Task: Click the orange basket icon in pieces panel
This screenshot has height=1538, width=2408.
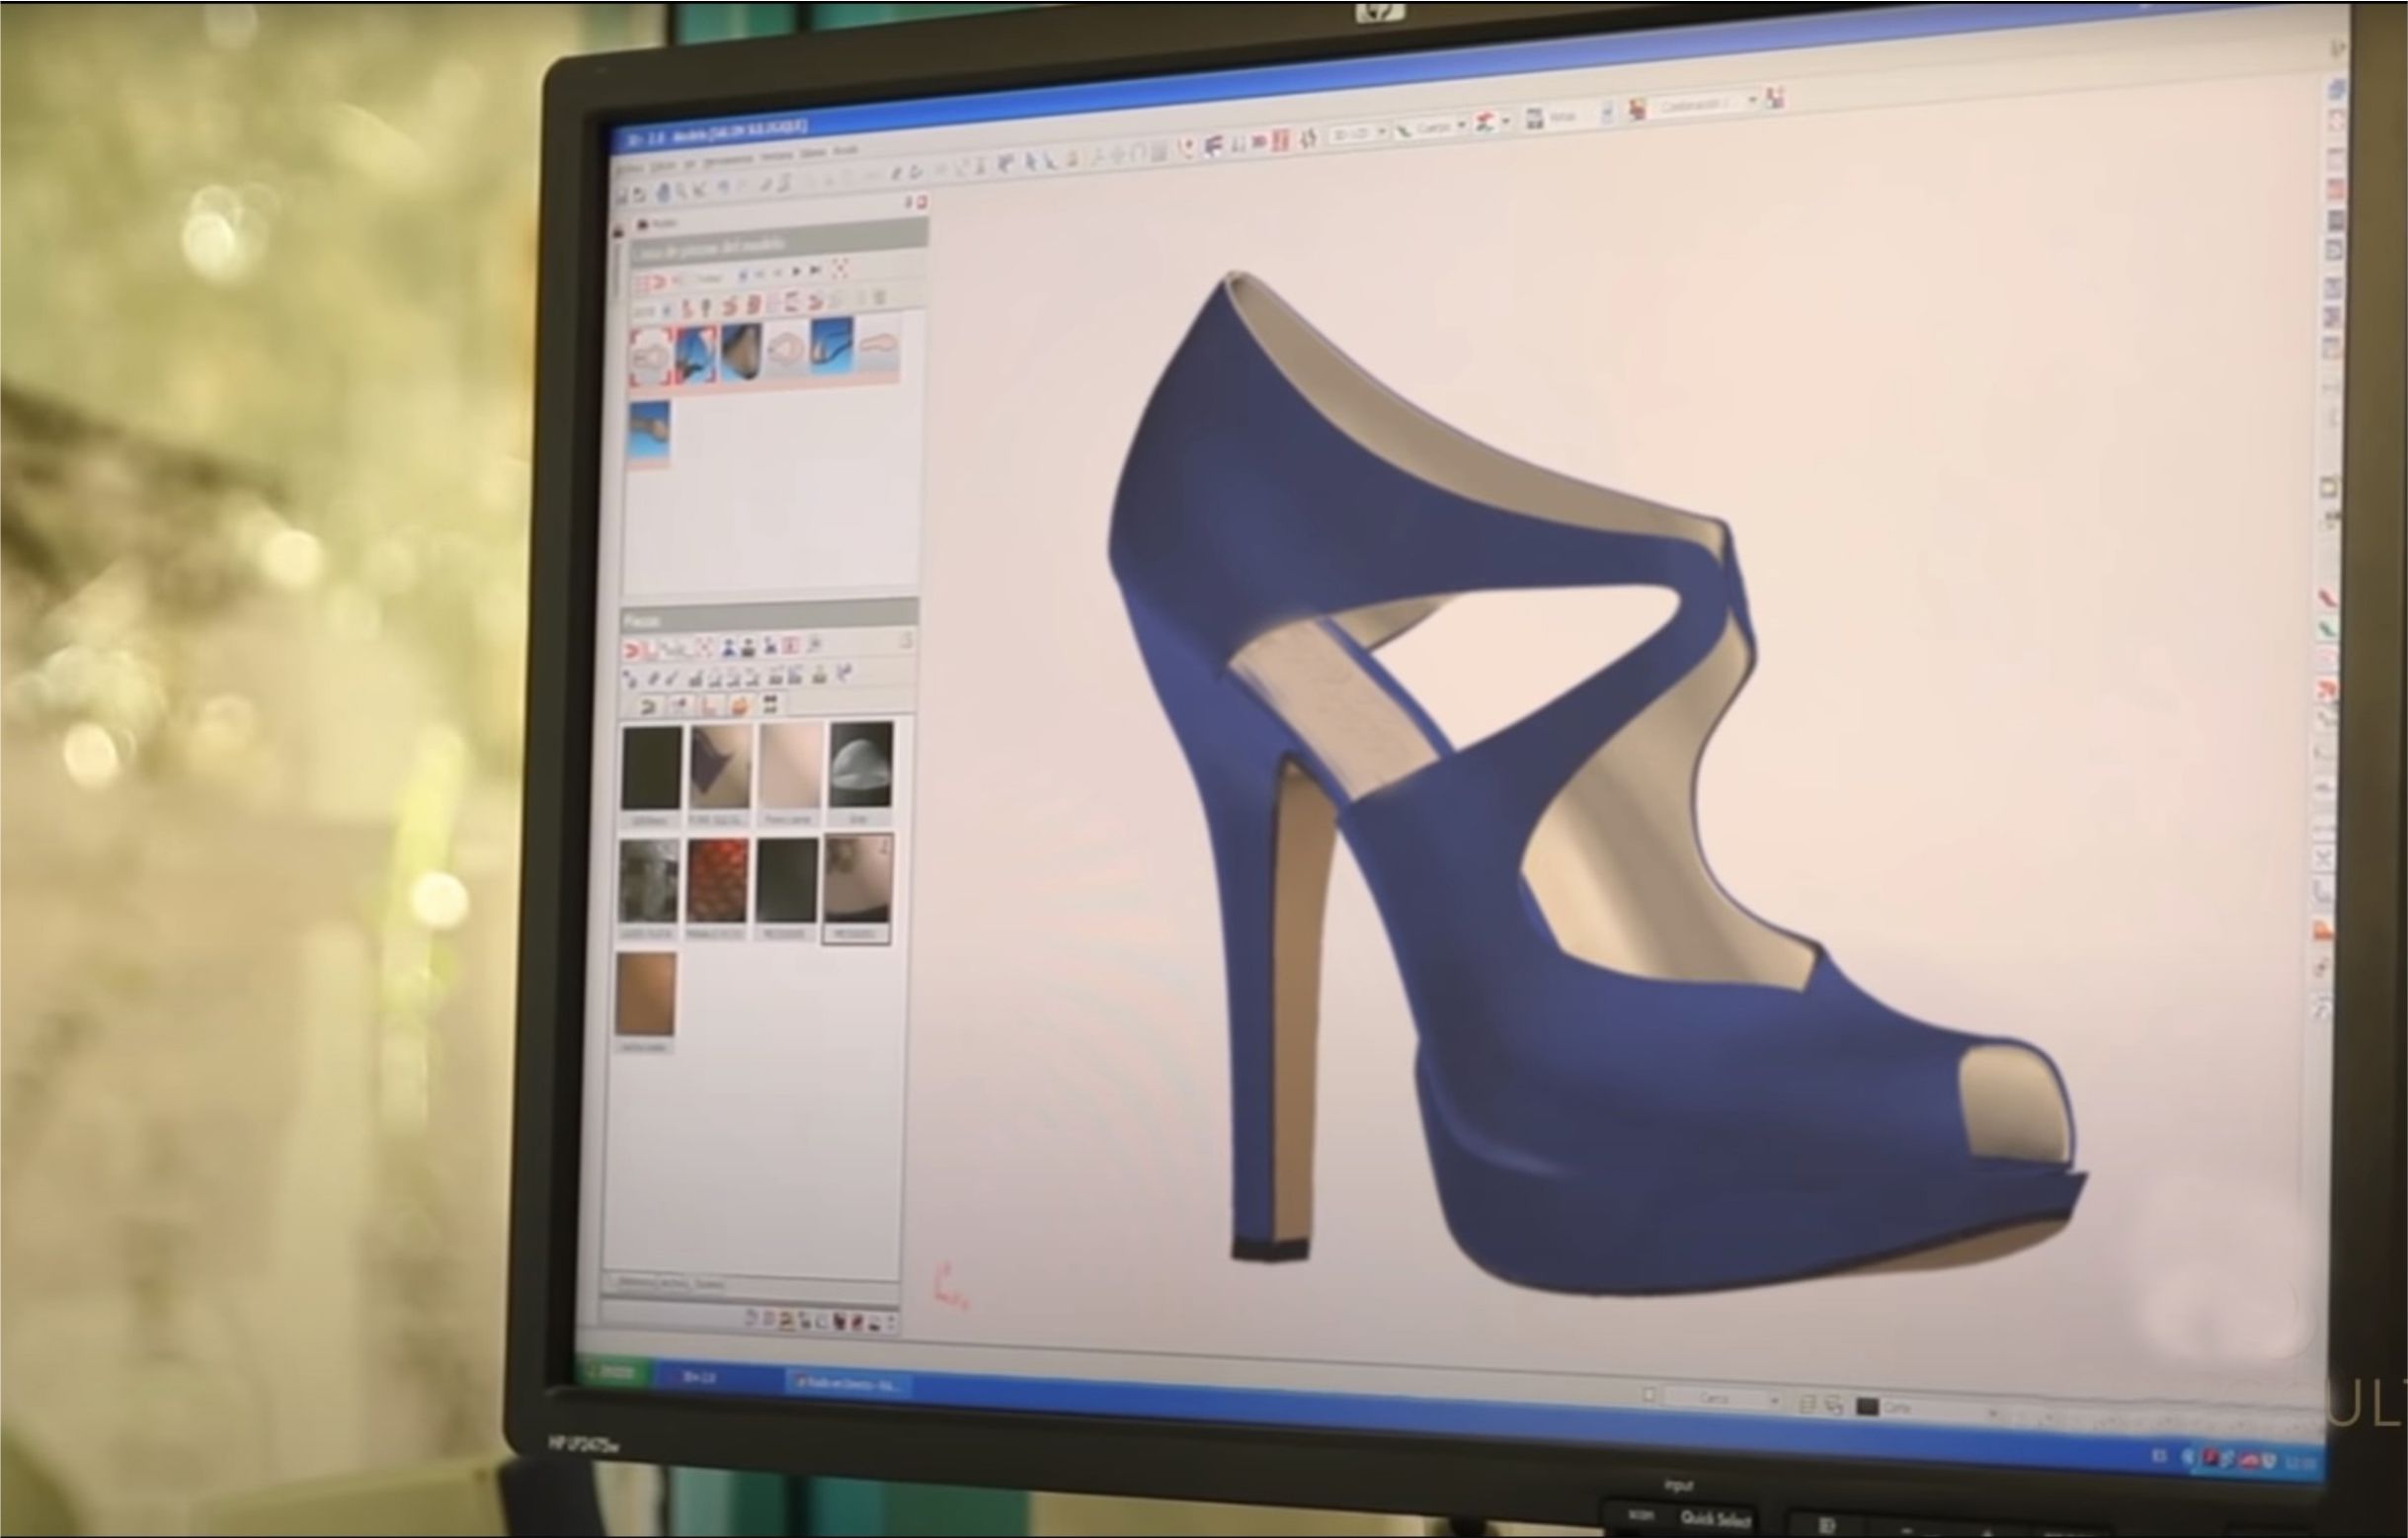Action: (x=740, y=705)
